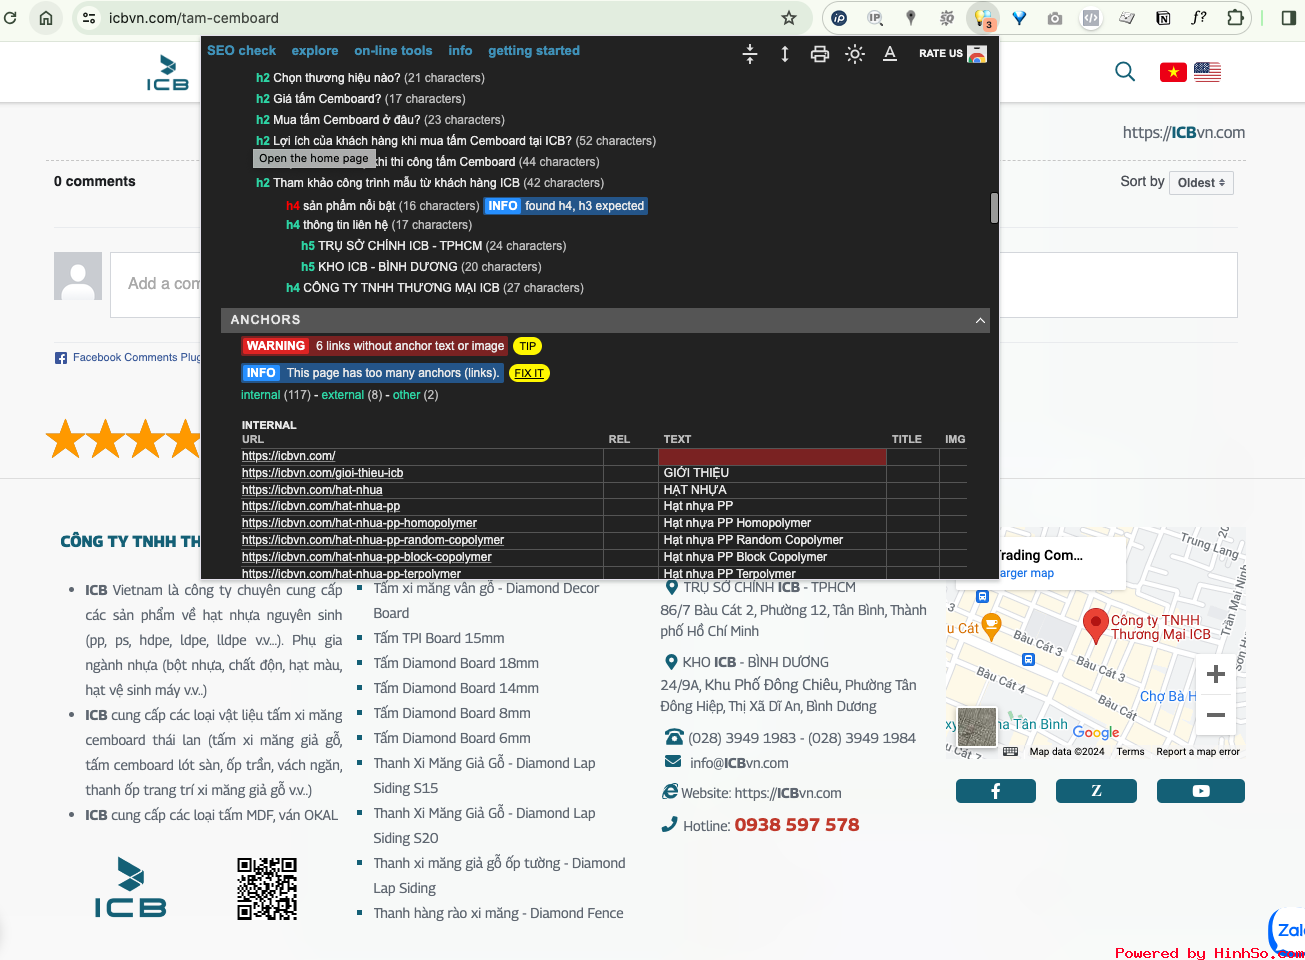Call hotline 0938 597 578
This screenshot has height=960, width=1305.
(797, 825)
